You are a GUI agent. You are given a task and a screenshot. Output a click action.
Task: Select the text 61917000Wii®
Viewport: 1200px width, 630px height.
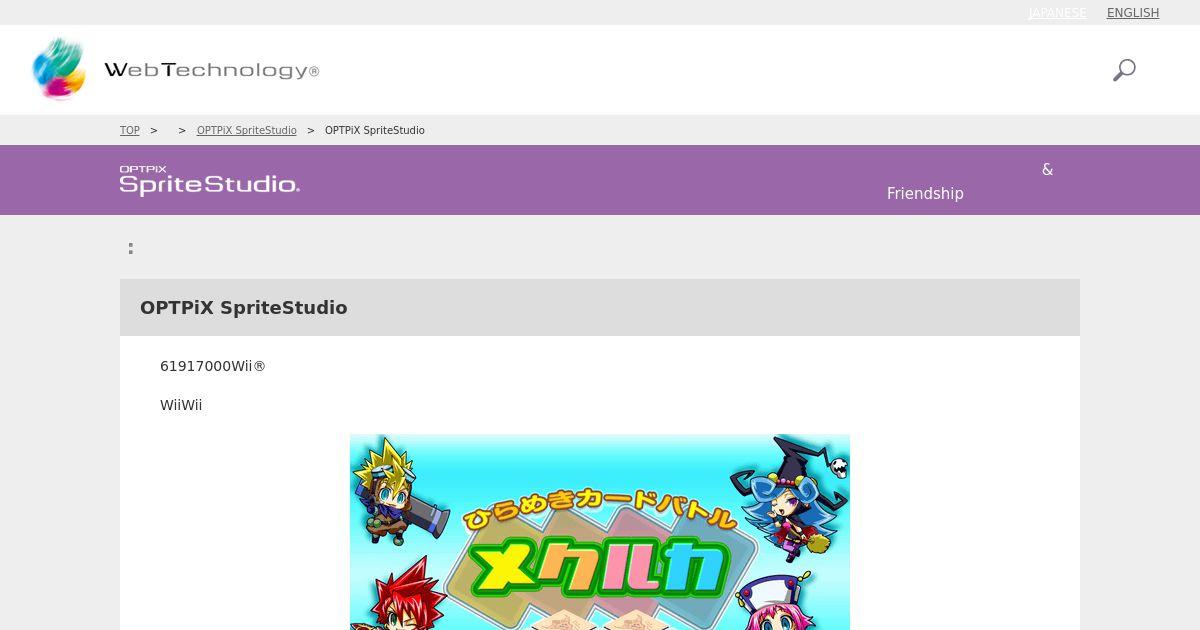click(213, 366)
